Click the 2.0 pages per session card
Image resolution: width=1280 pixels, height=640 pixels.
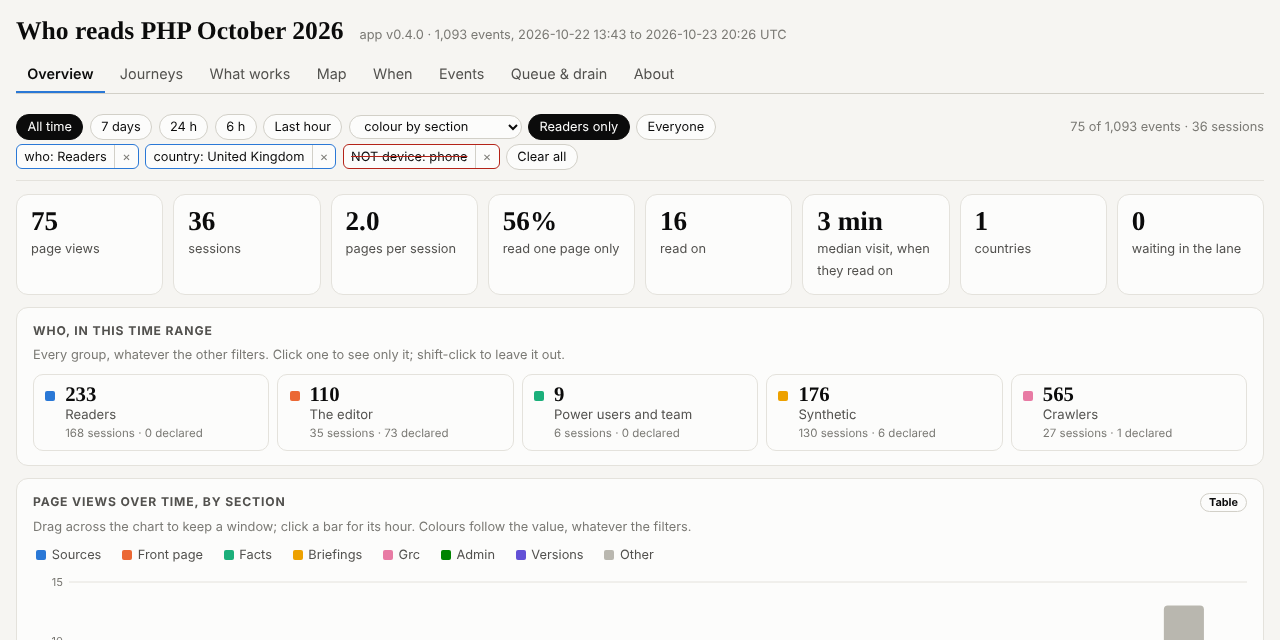404,244
